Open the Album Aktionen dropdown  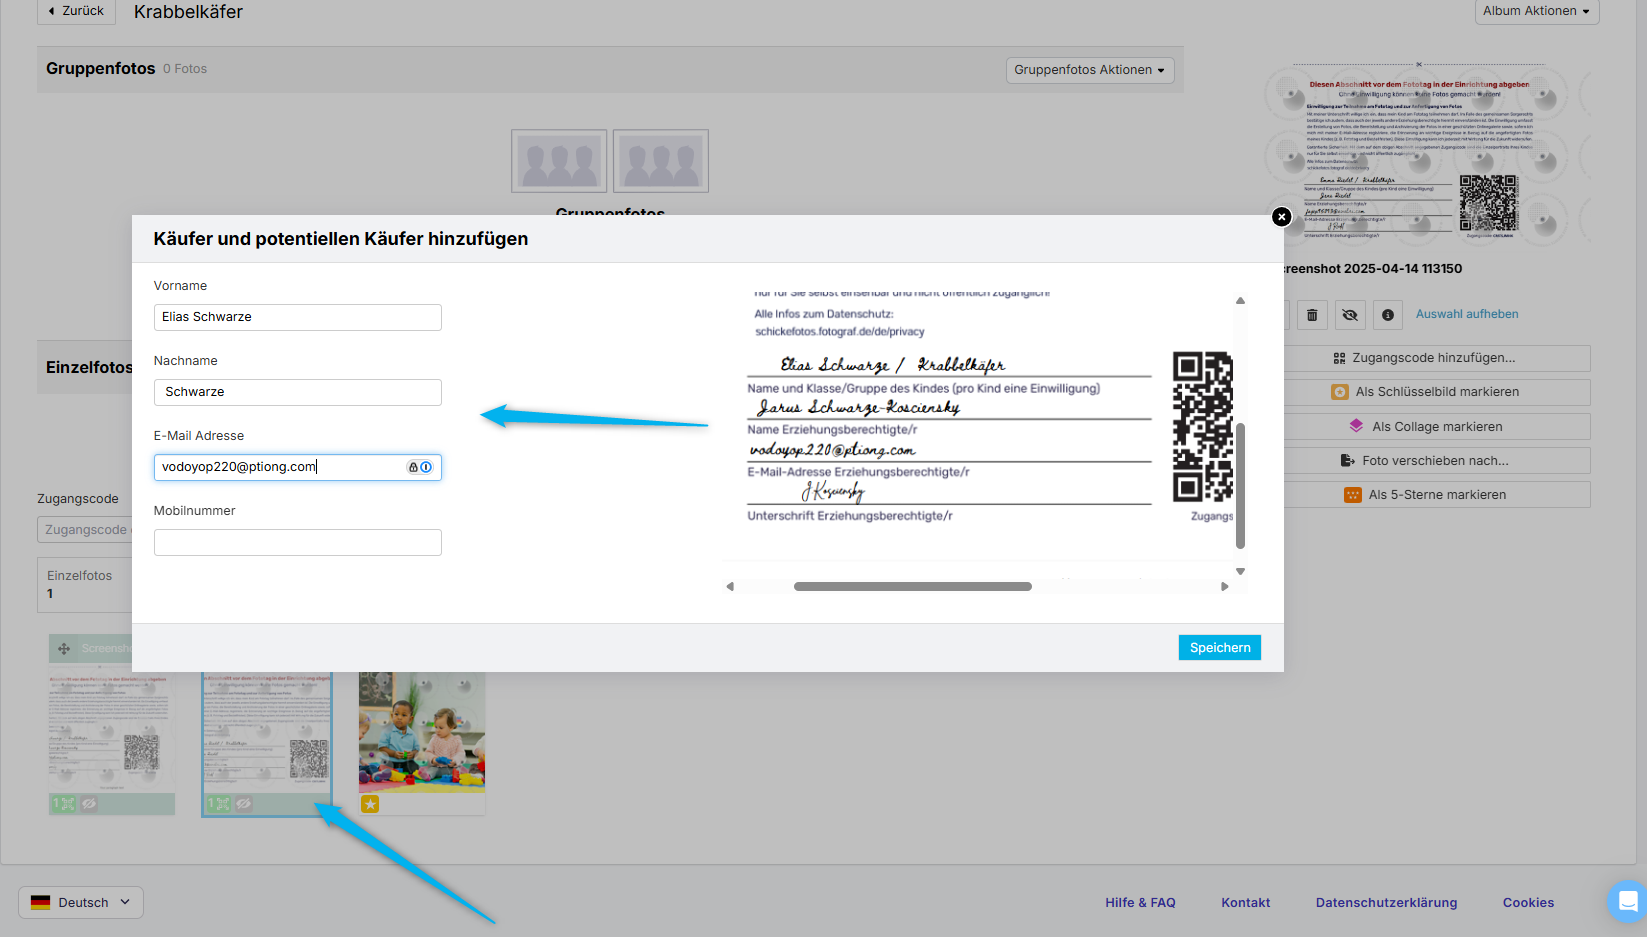(x=1536, y=11)
